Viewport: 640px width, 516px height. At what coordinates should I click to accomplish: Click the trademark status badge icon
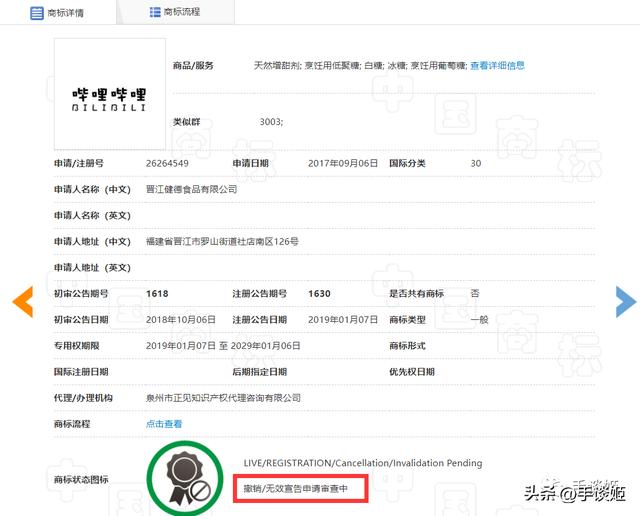(x=185, y=478)
